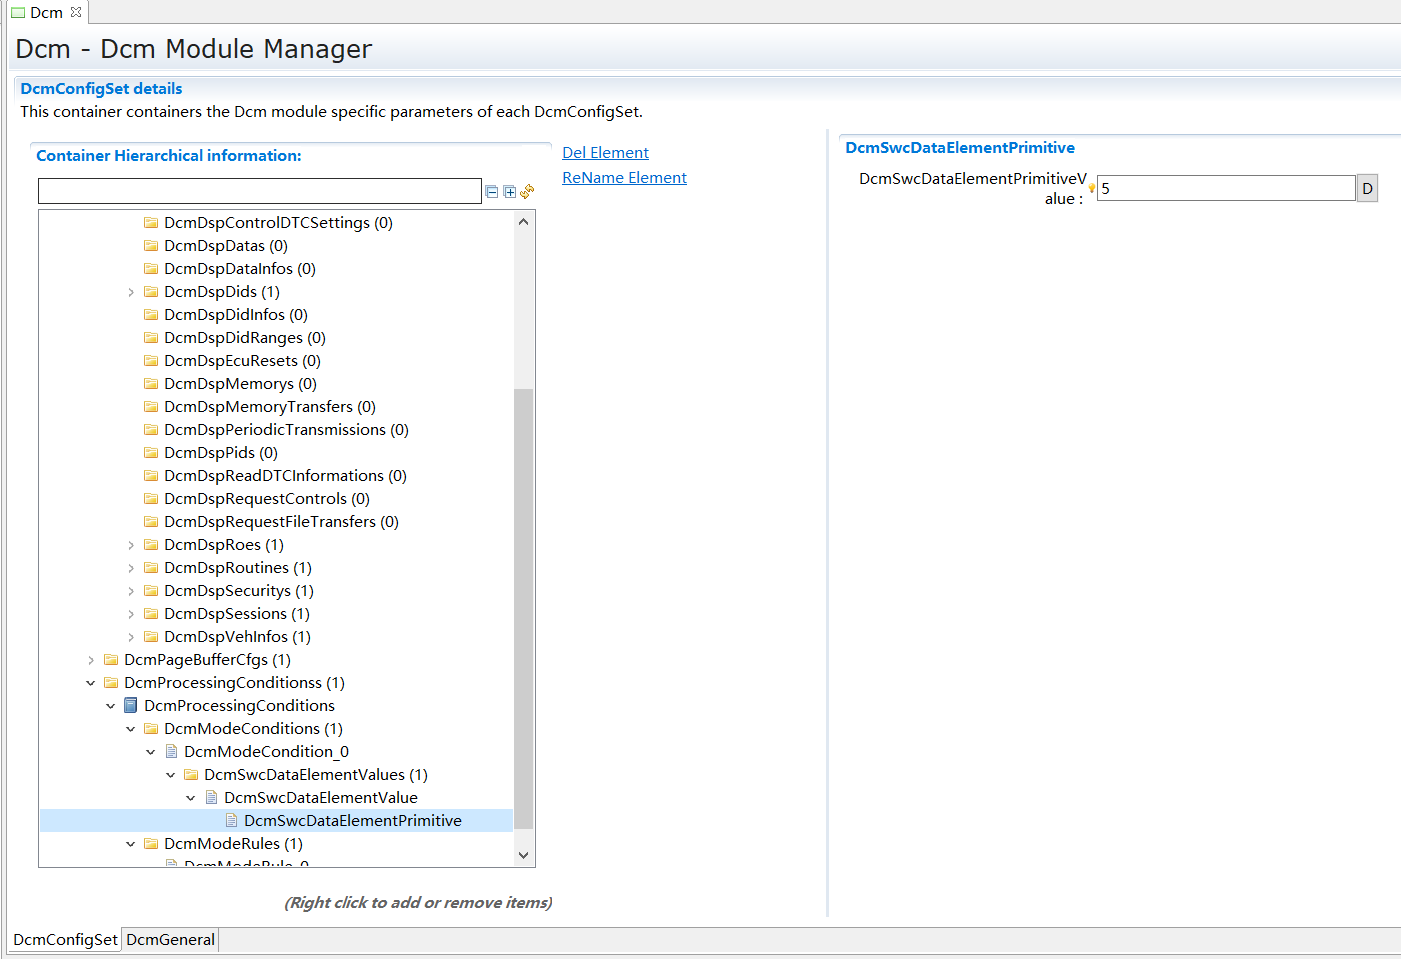Click the ReName Element link
The width and height of the screenshot is (1401, 959).
coord(624,178)
